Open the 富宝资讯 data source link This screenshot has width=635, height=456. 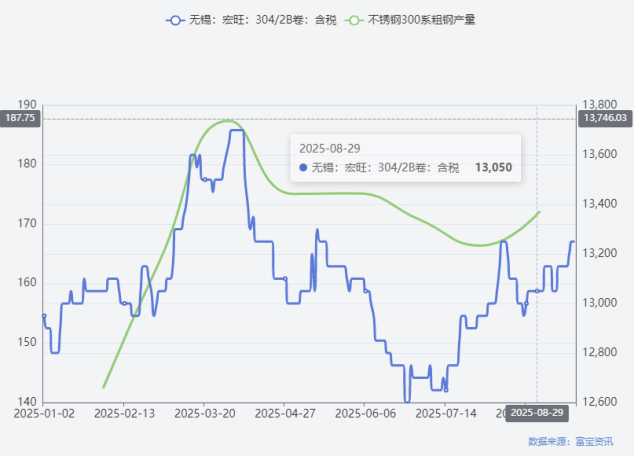(594, 441)
